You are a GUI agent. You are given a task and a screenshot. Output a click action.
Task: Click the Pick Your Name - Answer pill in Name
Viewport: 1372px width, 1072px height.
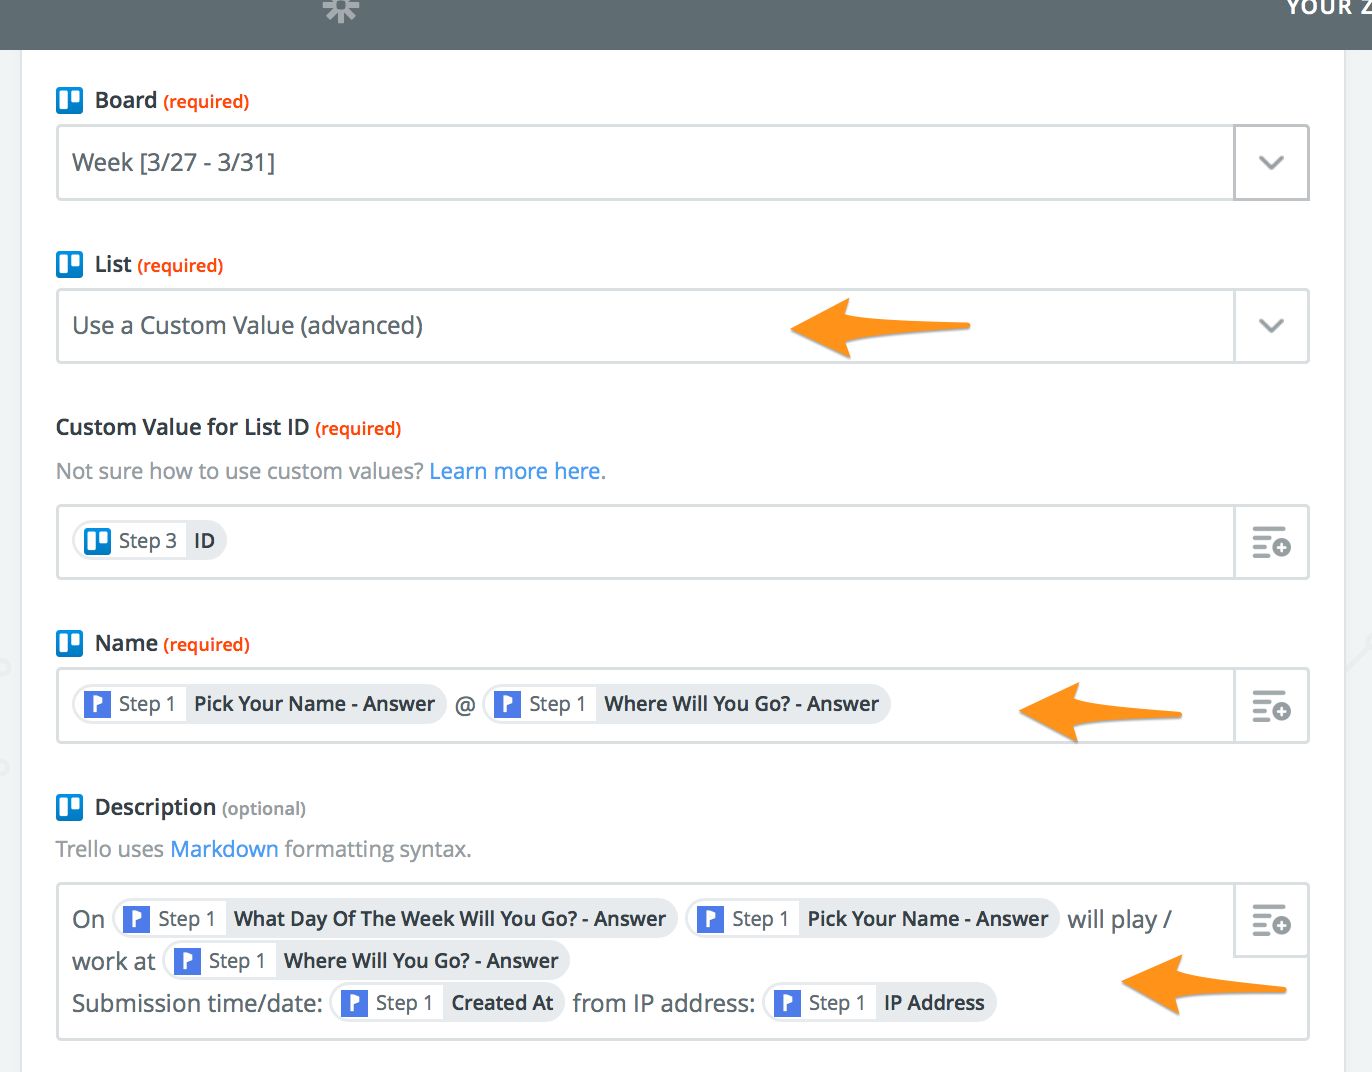[260, 704]
